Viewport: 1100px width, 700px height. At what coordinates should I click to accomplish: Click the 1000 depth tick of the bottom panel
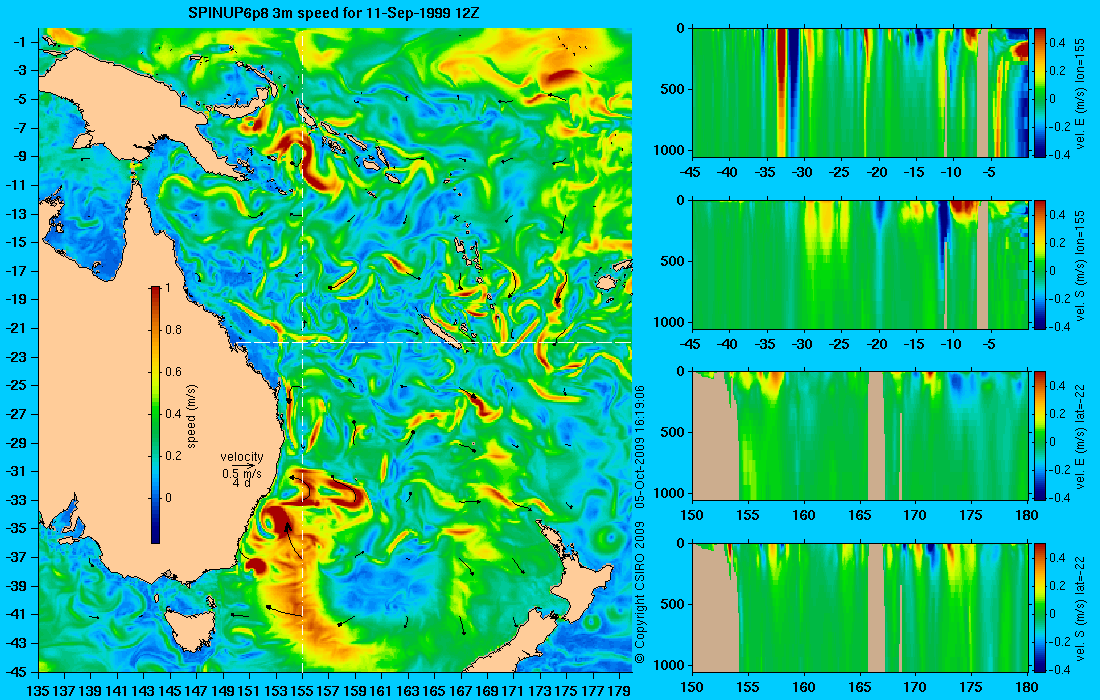[670, 665]
